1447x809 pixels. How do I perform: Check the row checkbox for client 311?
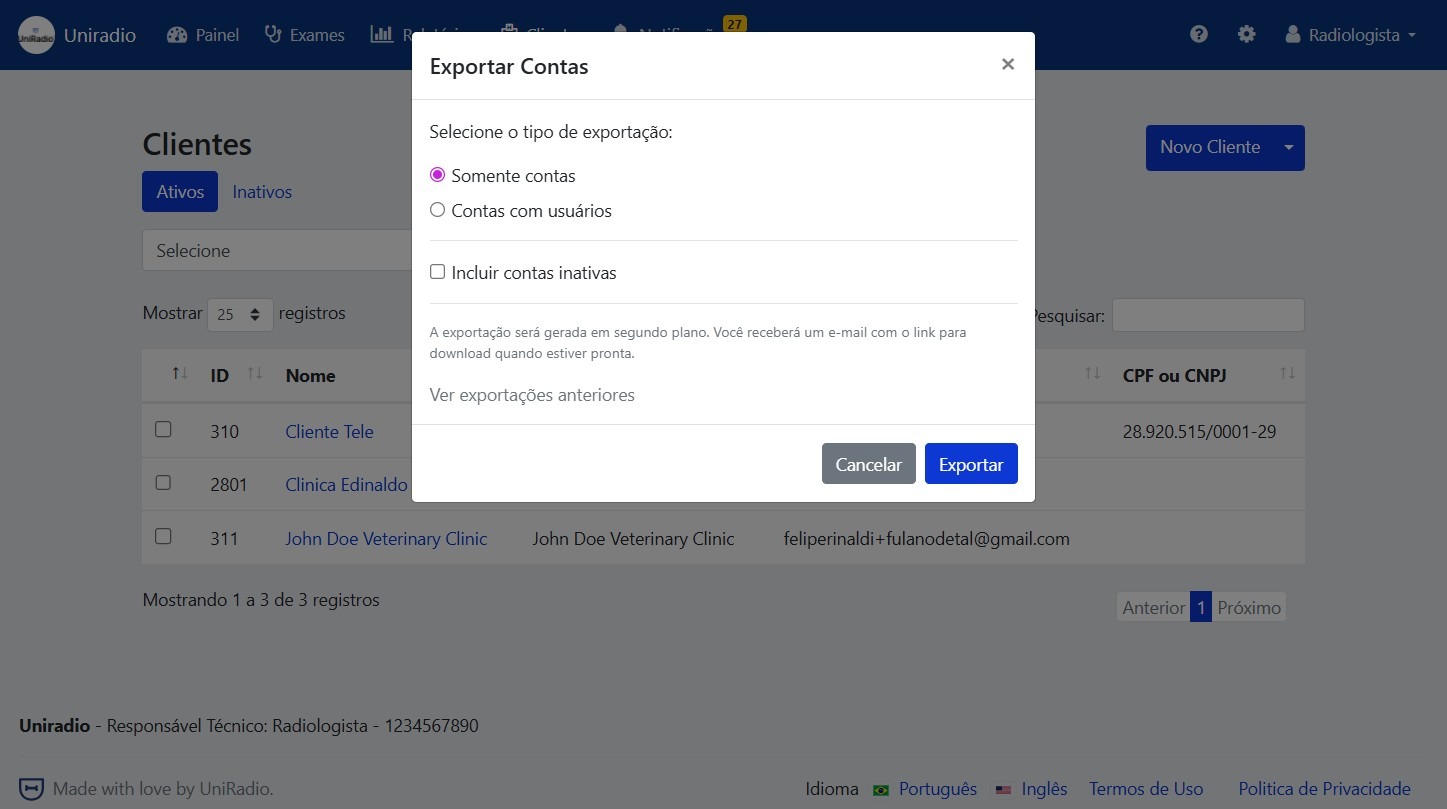tap(163, 536)
